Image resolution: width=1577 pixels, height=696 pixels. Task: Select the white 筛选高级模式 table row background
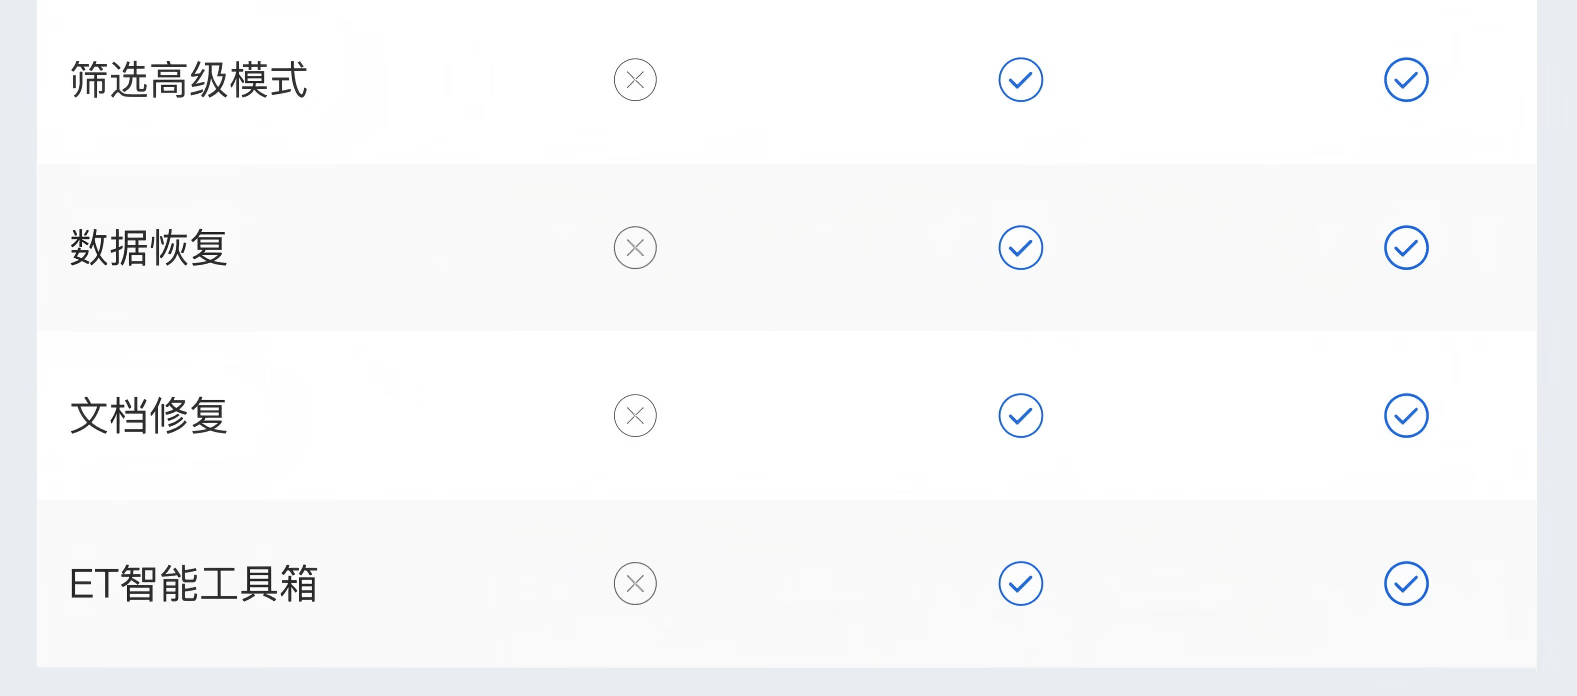point(820,130)
